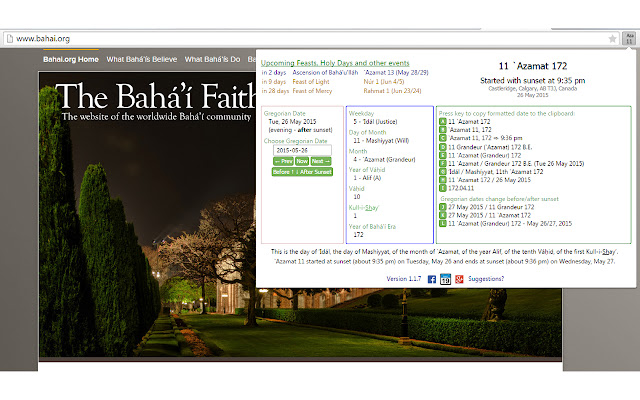Copy format B 'Azamat 11, 172'
The width and height of the screenshot is (640, 400).
(x=442, y=130)
